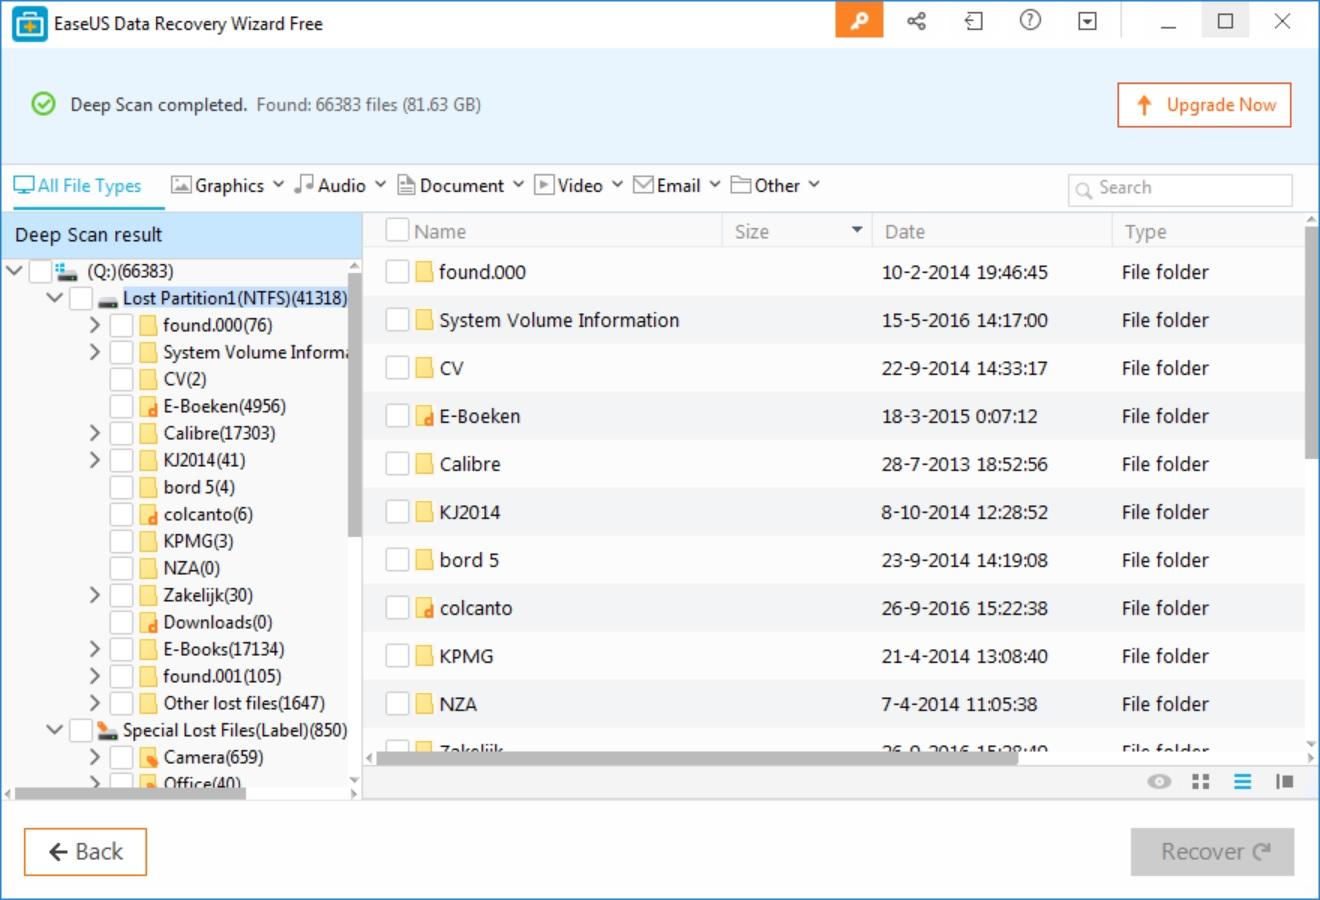Tick the KJ2014 row checkbox in list
The width and height of the screenshot is (1320, 900).
click(397, 511)
